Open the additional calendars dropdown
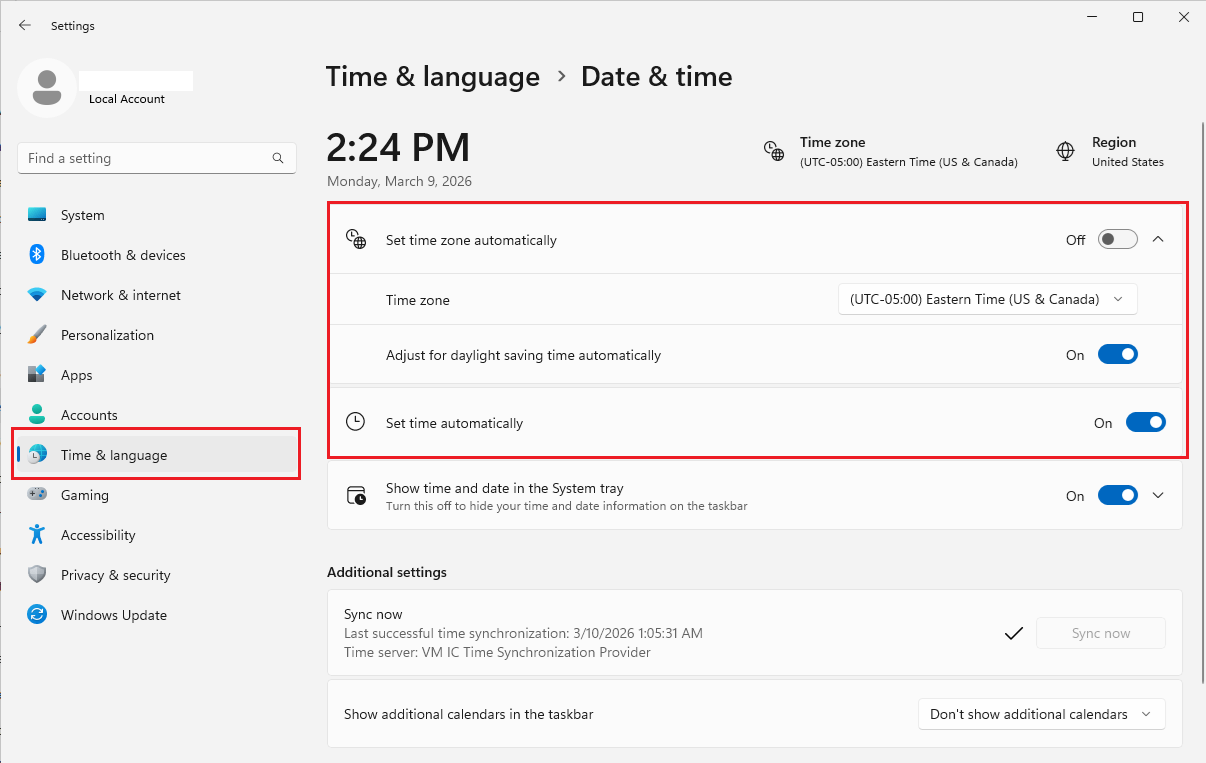1206x763 pixels. 1041,714
